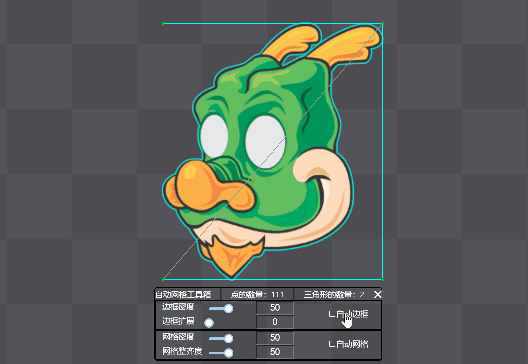Click the 自动边框 button
The width and height of the screenshot is (528, 364).
pyautogui.click(x=348, y=315)
